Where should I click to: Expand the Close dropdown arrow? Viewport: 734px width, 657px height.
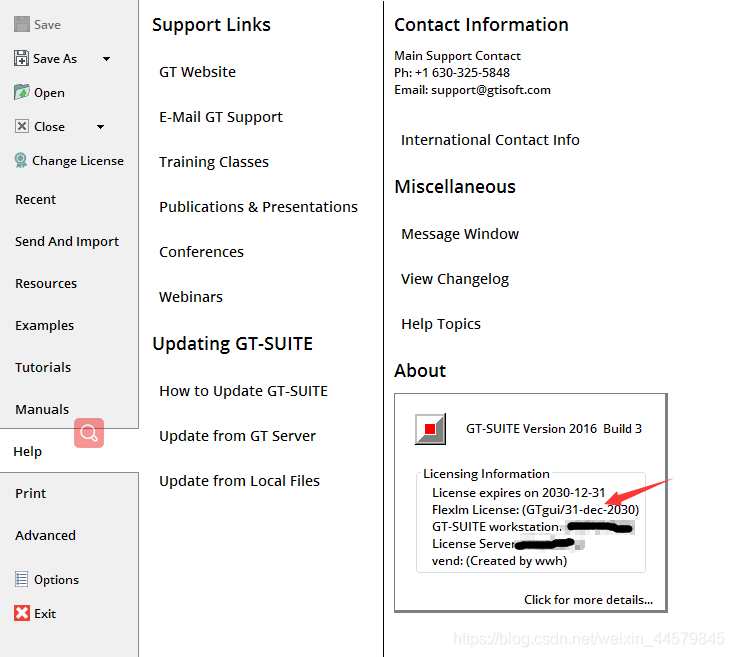click(100, 127)
